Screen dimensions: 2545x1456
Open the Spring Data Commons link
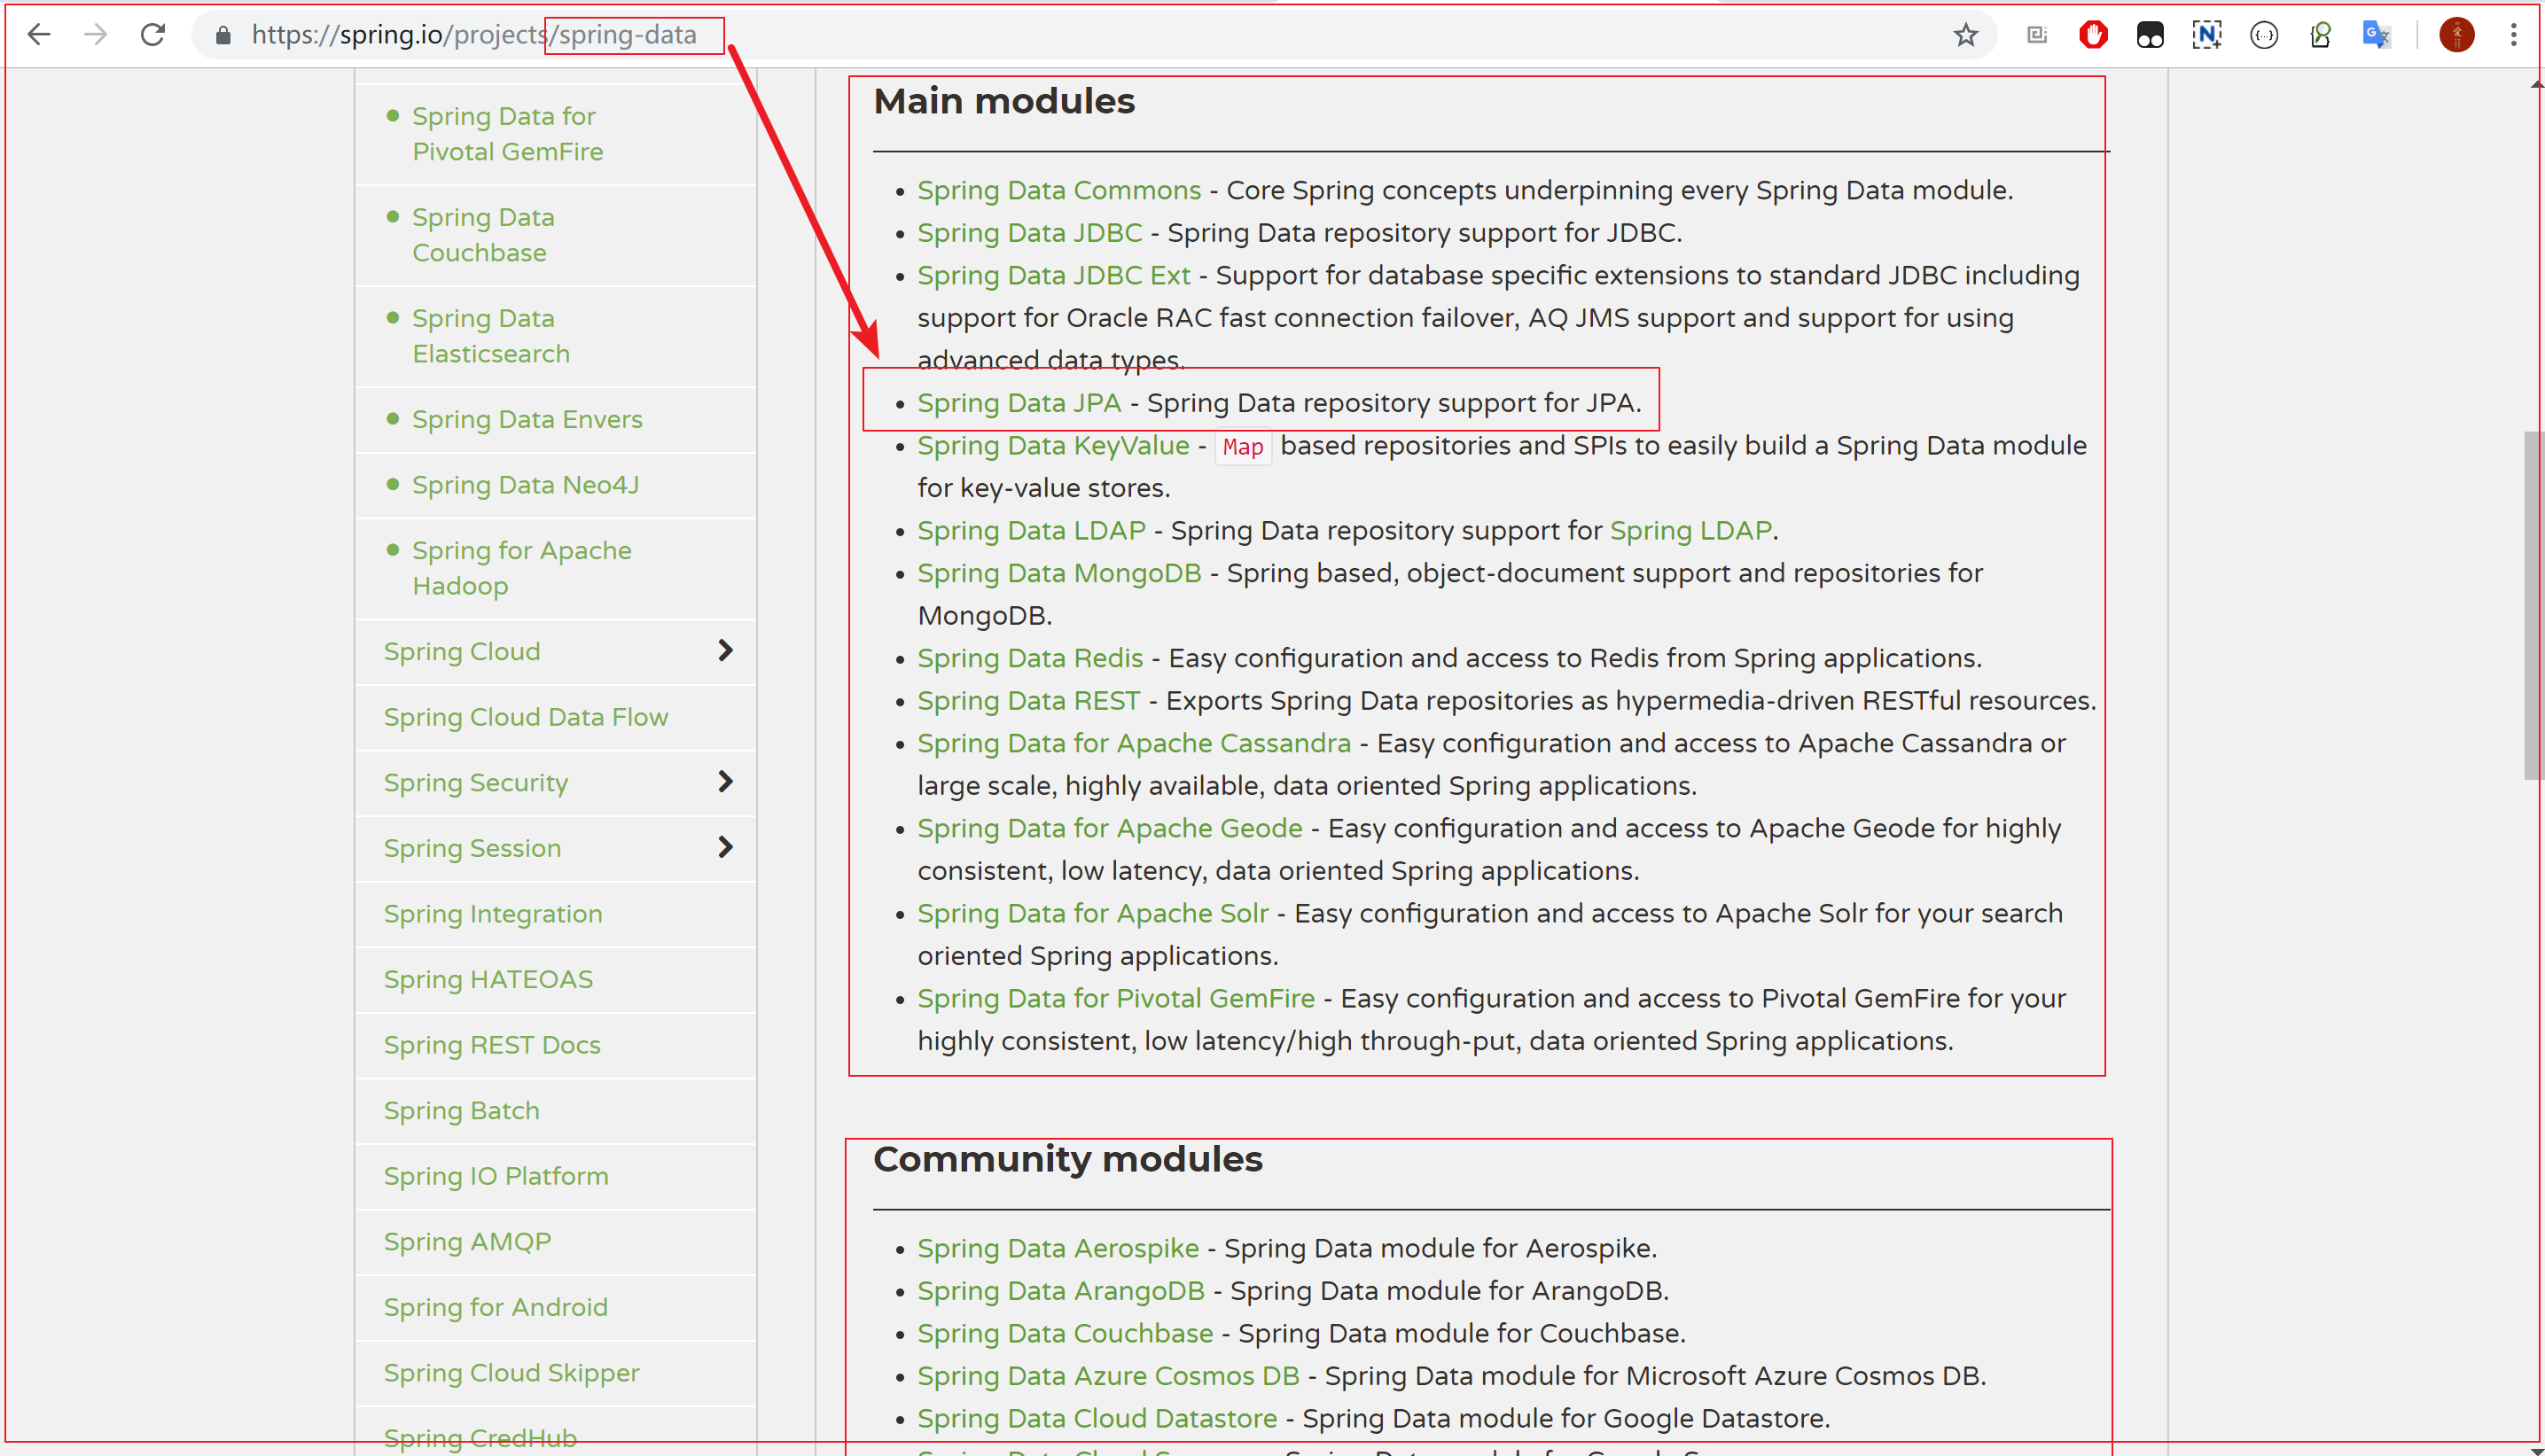pyautogui.click(x=1059, y=190)
